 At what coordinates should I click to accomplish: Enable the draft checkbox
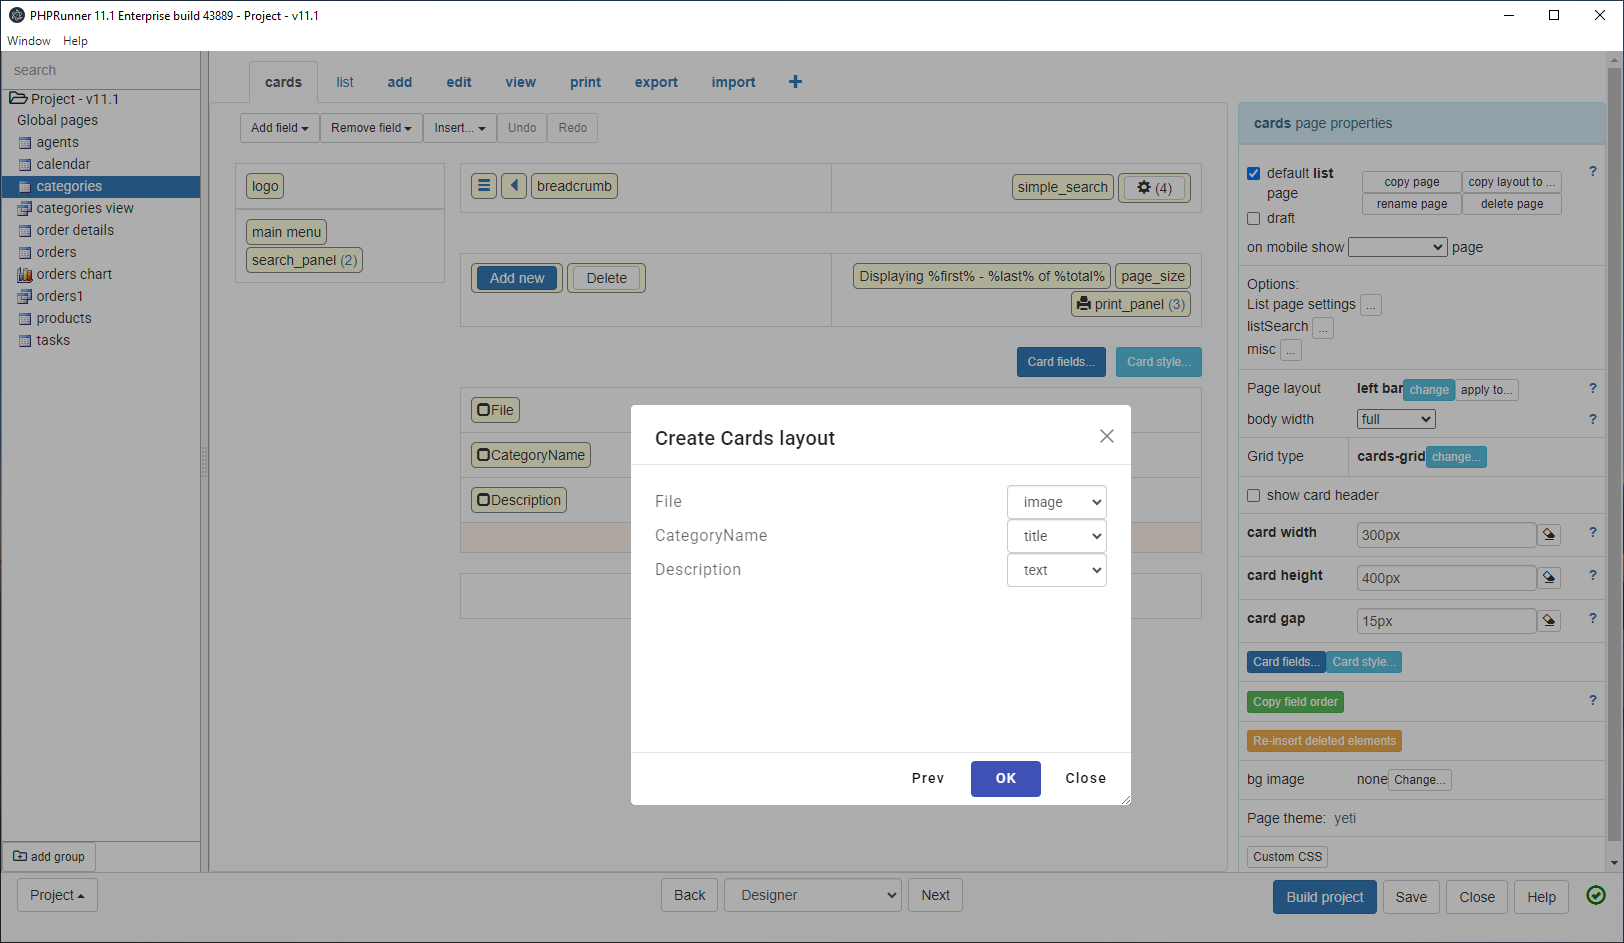tap(1254, 219)
